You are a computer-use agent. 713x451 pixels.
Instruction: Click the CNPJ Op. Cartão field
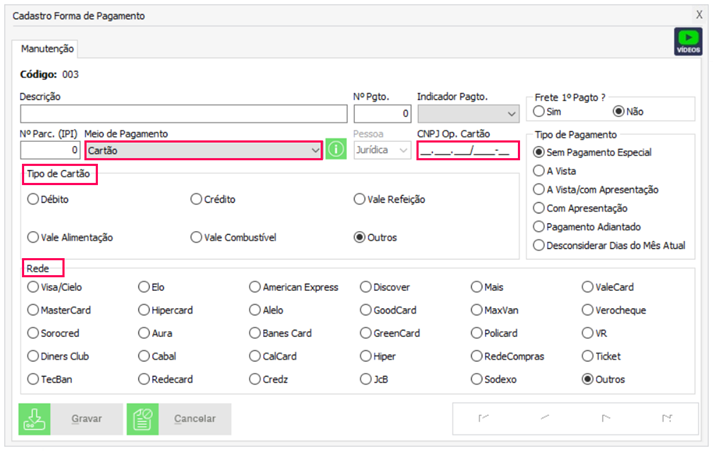click(468, 150)
